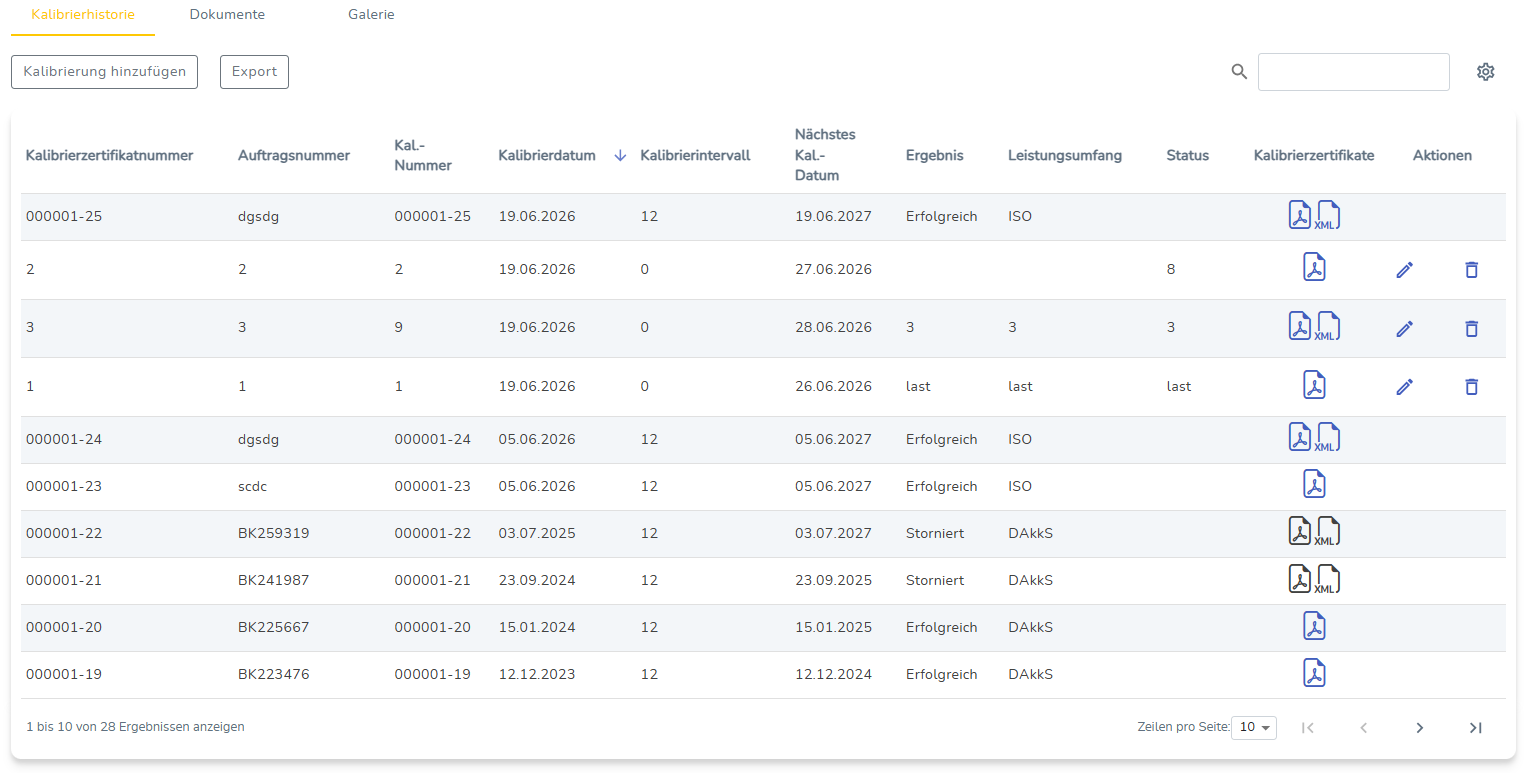Delete the calibration with status 'last'
Screen dimensions: 1526x773
(x=1471, y=386)
